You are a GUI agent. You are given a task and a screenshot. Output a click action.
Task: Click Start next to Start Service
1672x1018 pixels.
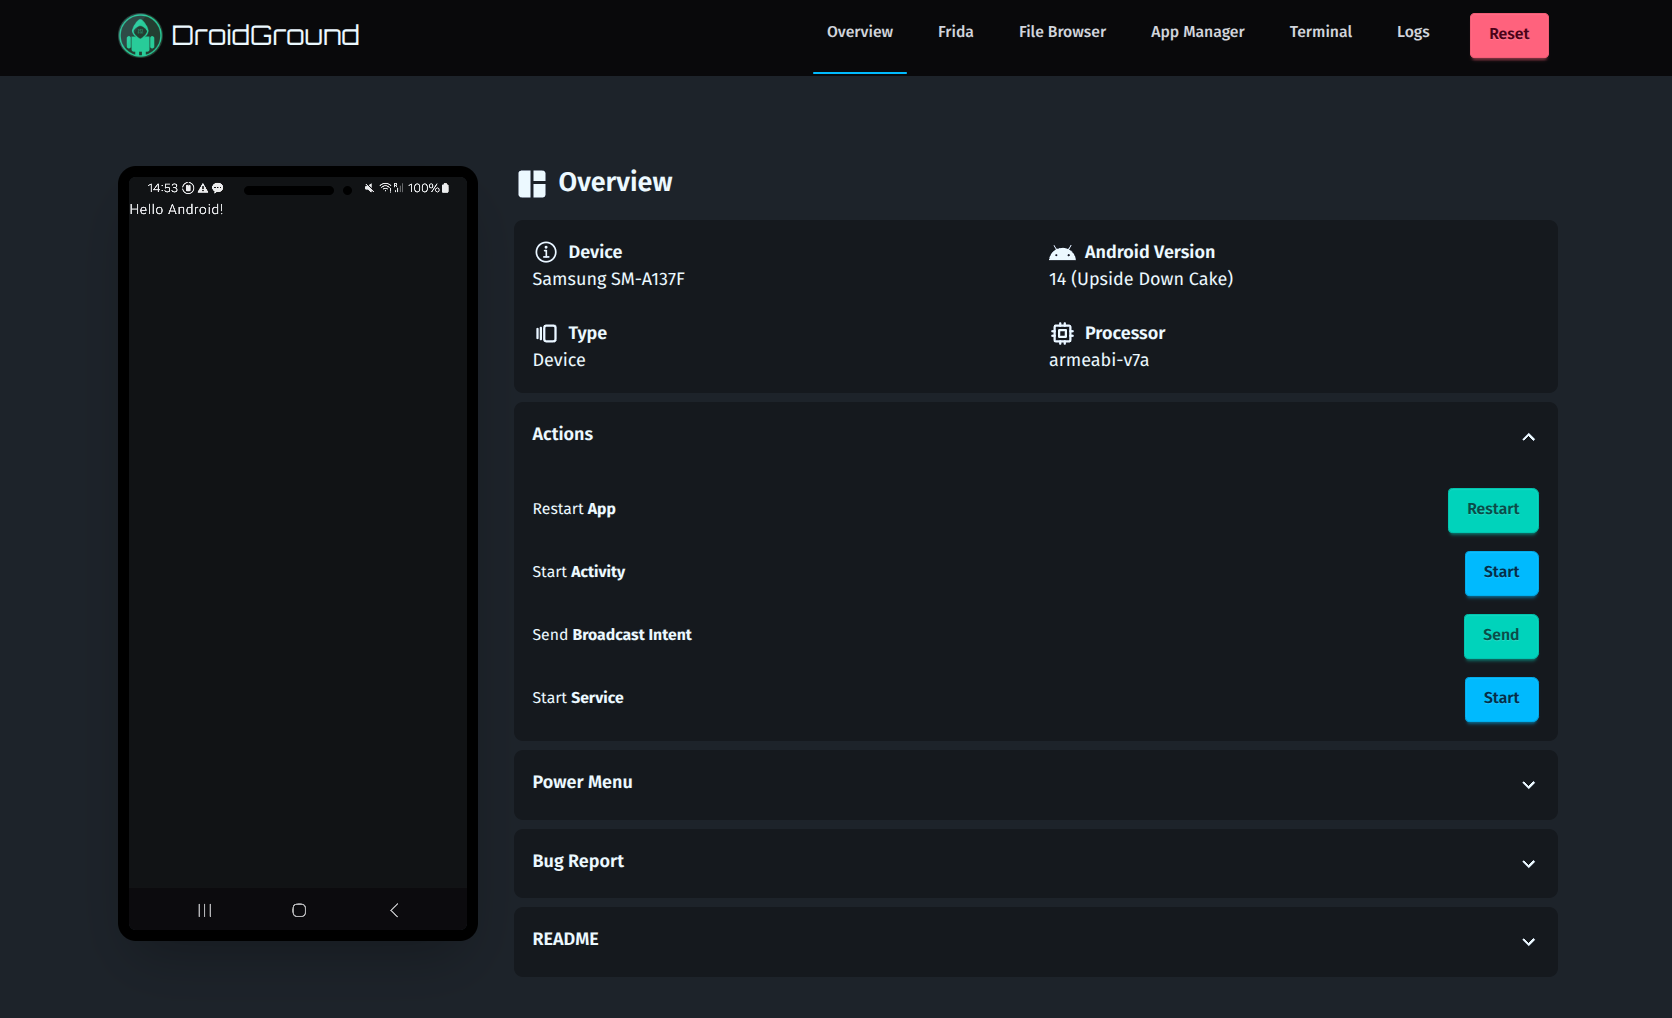[x=1501, y=699]
